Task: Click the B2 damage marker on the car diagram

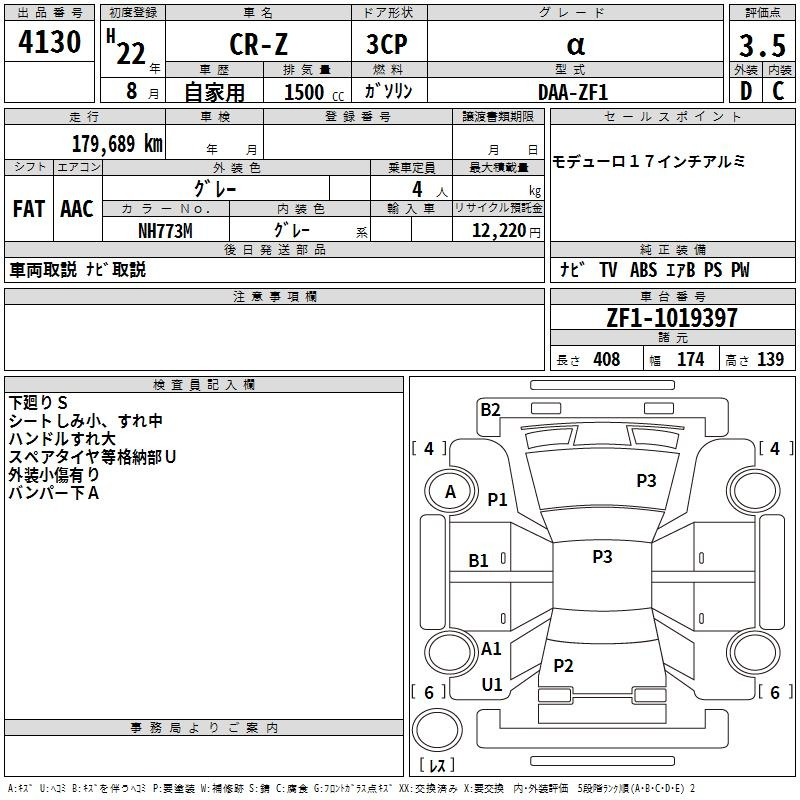Action: point(490,409)
